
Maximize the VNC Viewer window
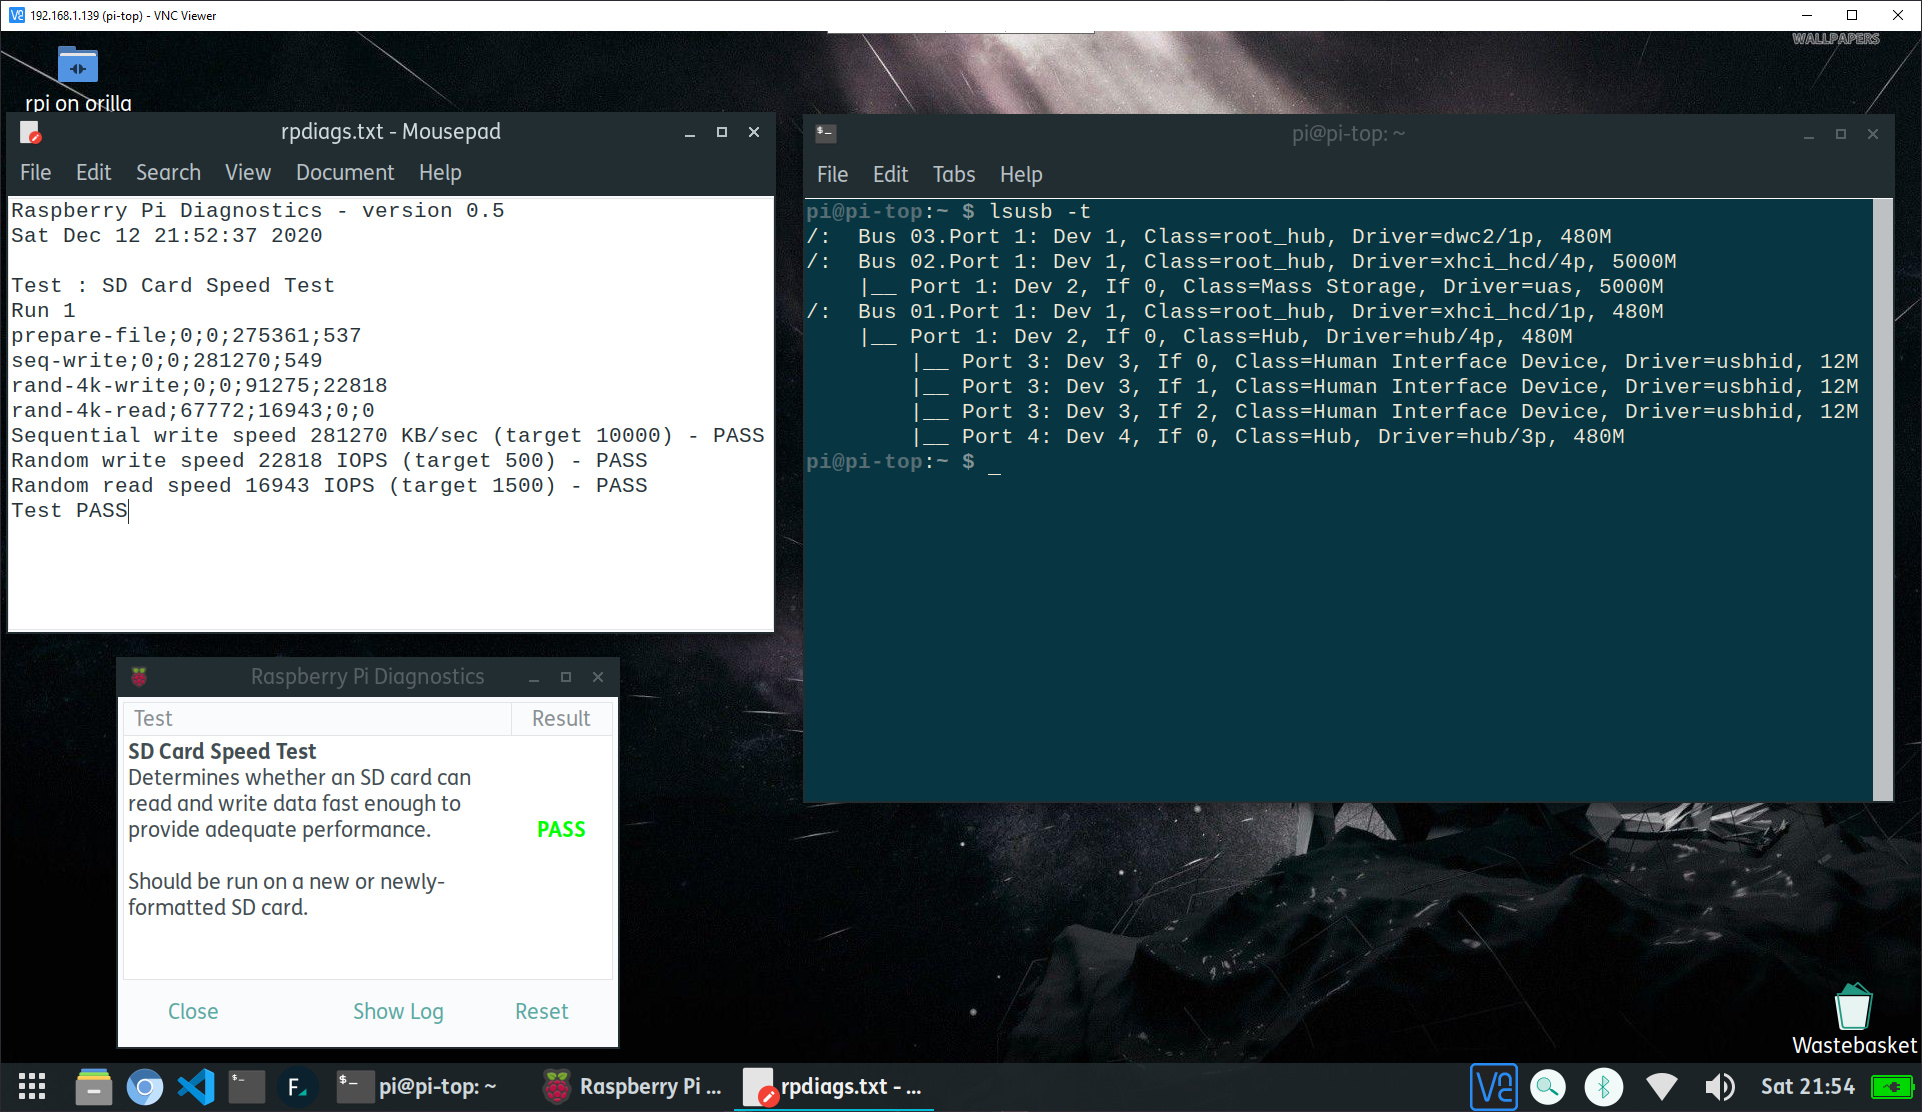1852,15
